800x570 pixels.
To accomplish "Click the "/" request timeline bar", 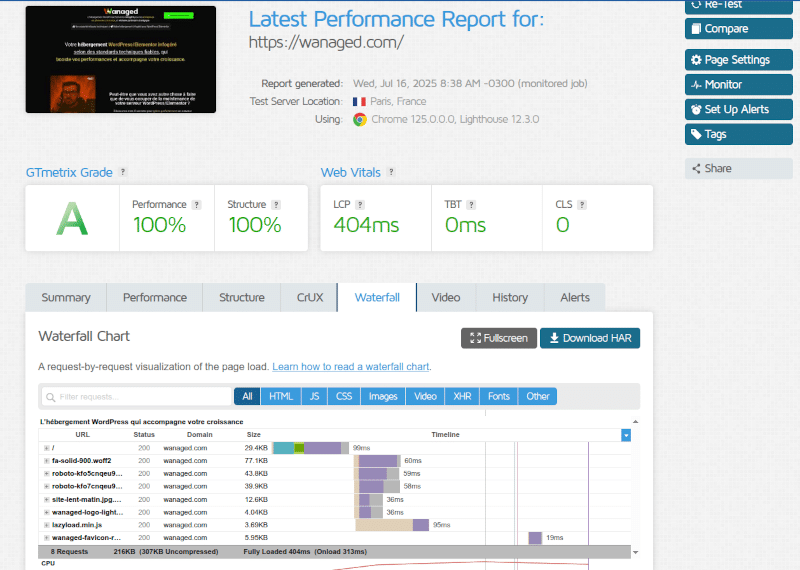I will [311, 448].
